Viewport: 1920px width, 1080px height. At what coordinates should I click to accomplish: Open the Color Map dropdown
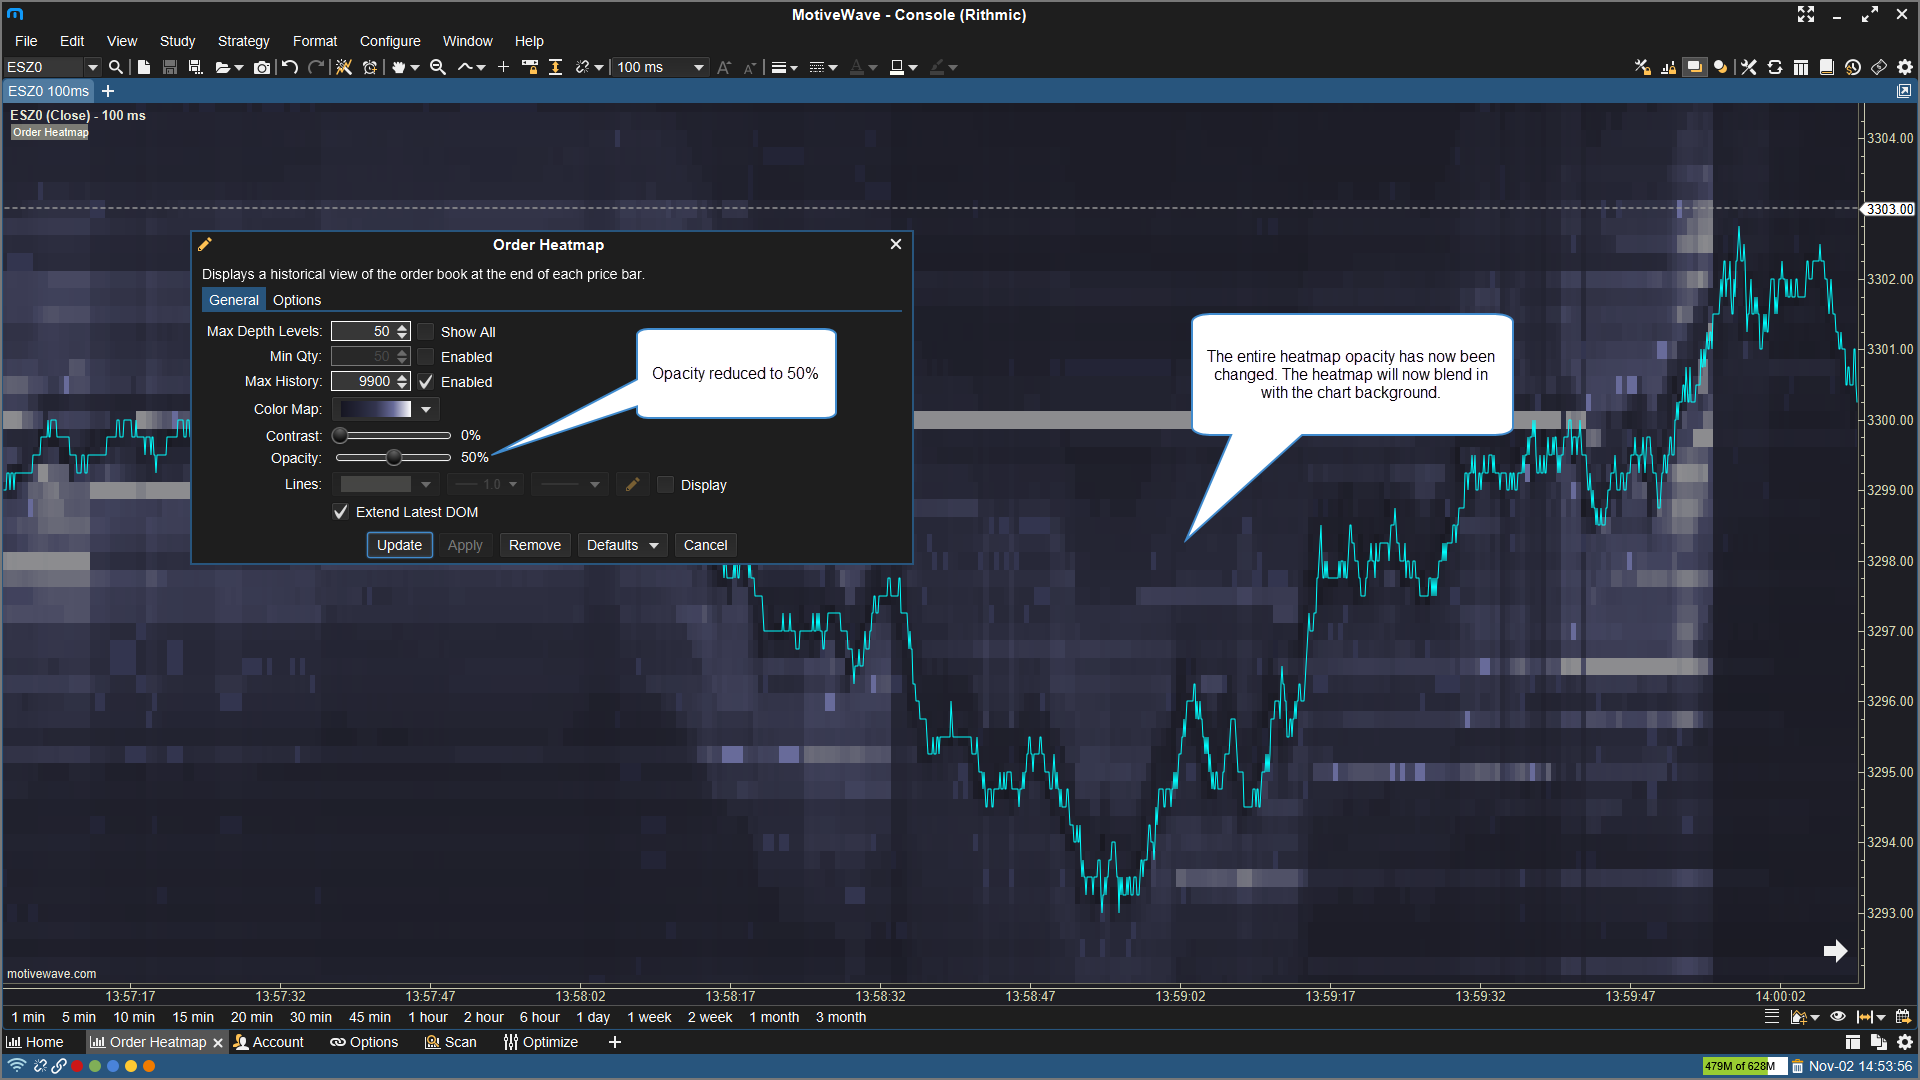(x=426, y=409)
